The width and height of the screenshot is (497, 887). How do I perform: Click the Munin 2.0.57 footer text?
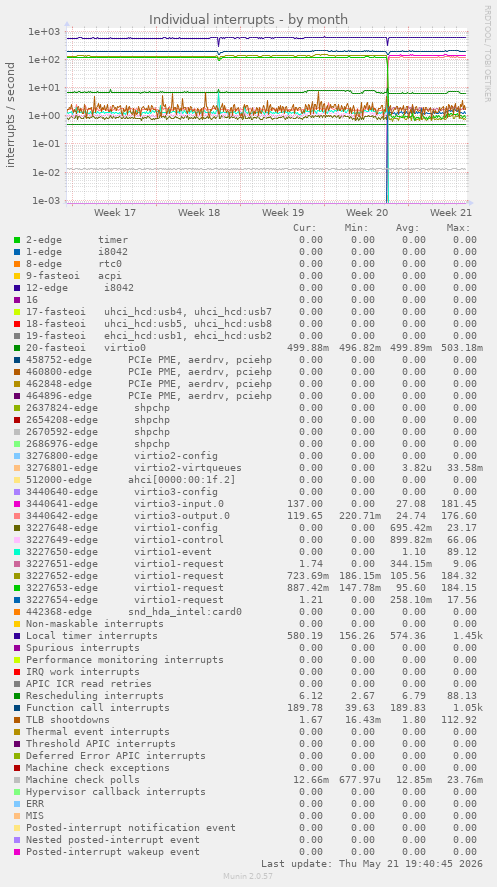coord(248,876)
